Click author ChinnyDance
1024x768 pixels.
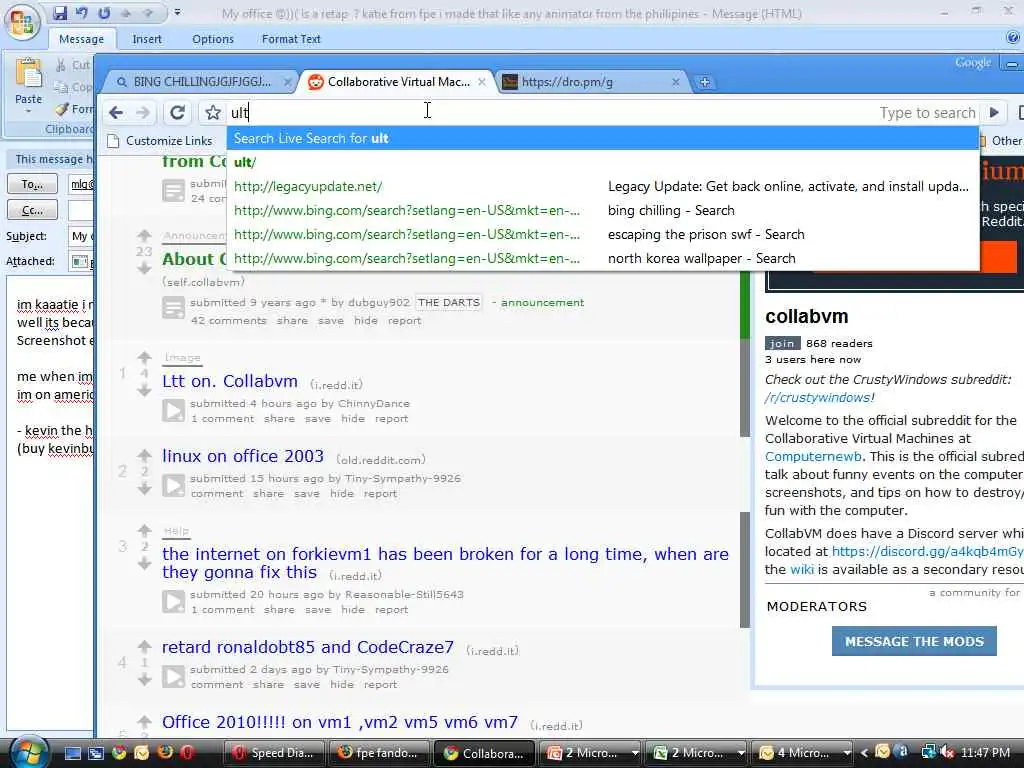click(x=374, y=404)
